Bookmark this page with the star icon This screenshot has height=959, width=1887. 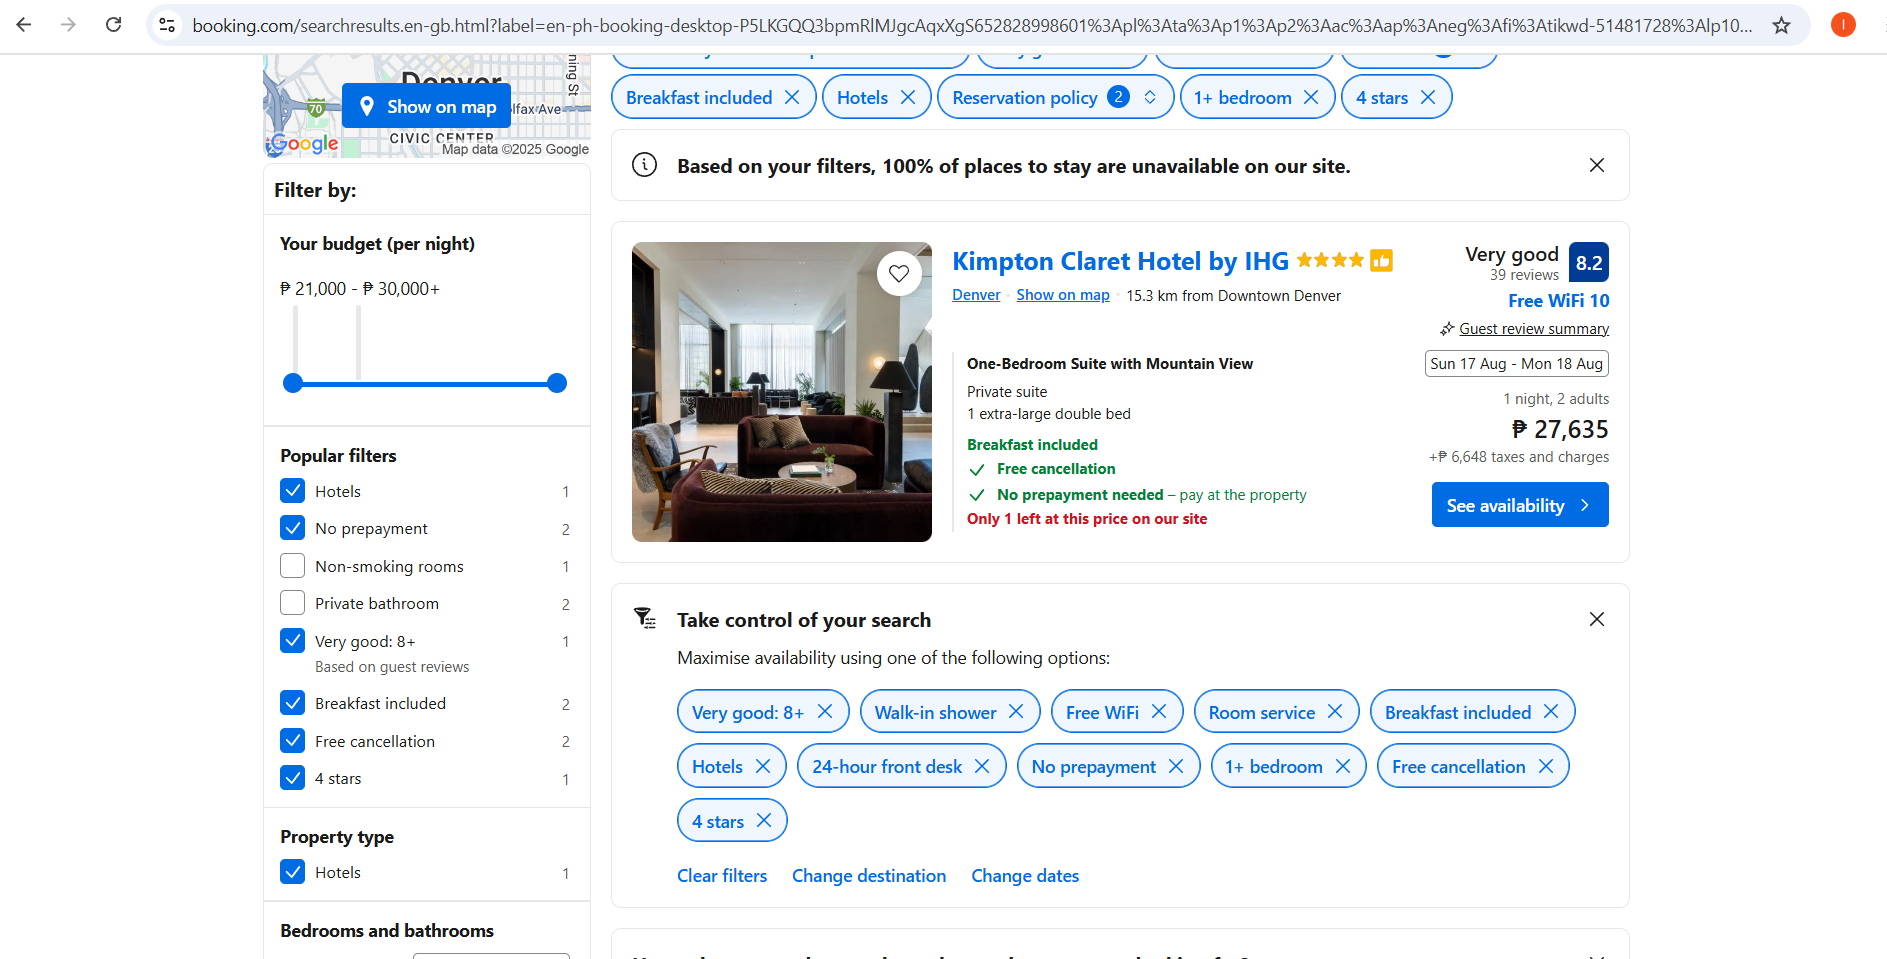(1781, 25)
